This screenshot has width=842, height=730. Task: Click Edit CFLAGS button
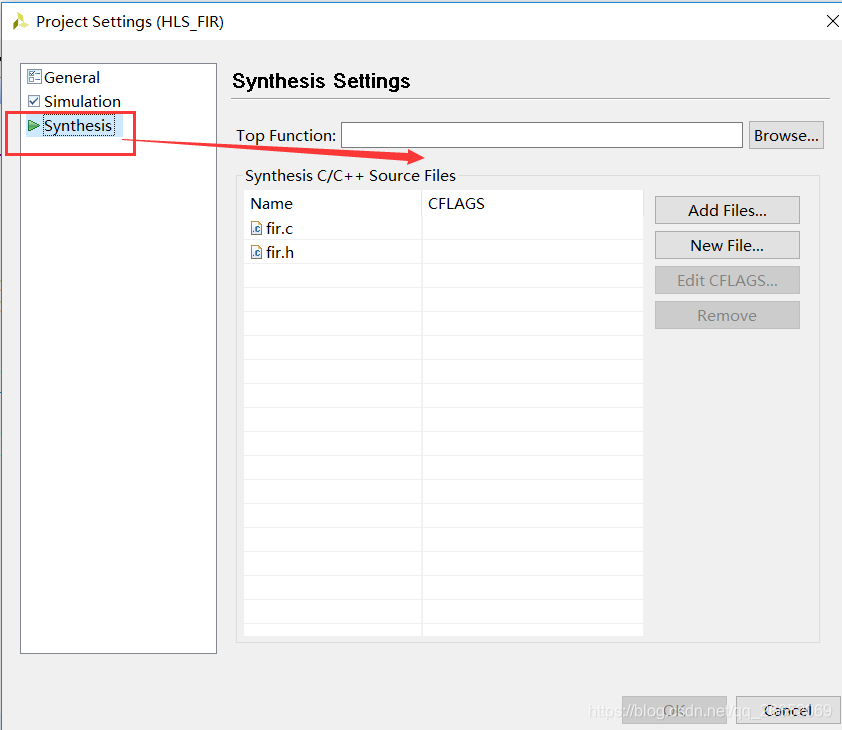(727, 280)
